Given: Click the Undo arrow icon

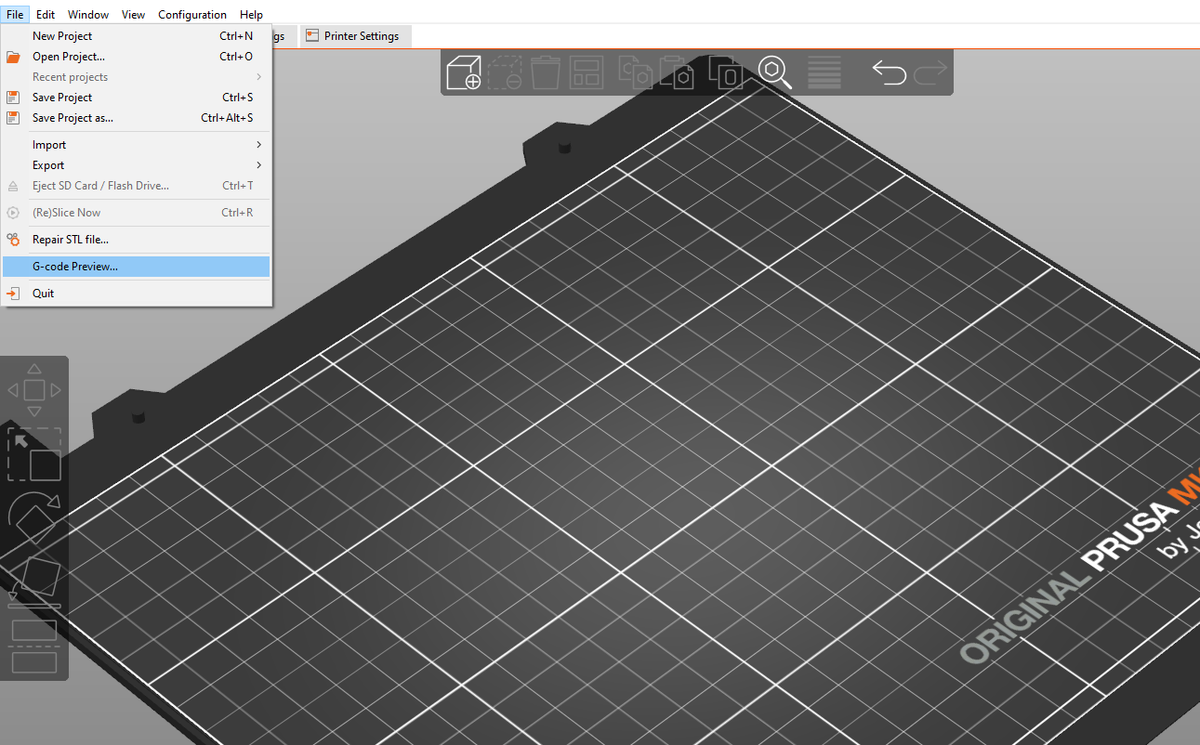Looking at the screenshot, I should [x=889, y=73].
